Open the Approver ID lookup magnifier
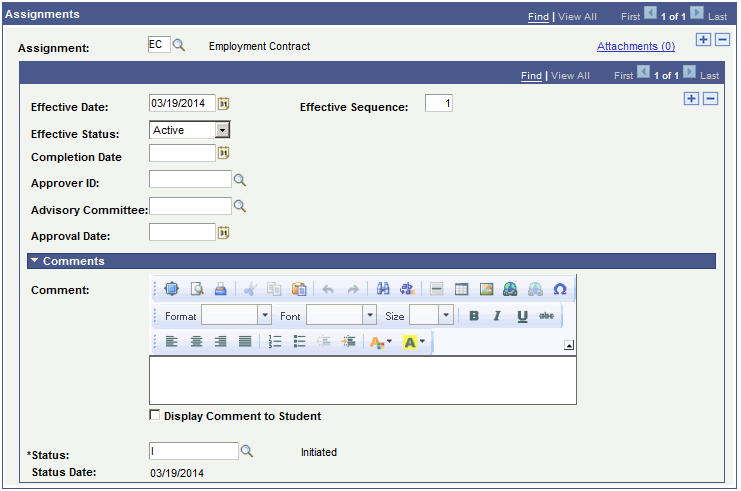741x491 pixels. [240, 180]
